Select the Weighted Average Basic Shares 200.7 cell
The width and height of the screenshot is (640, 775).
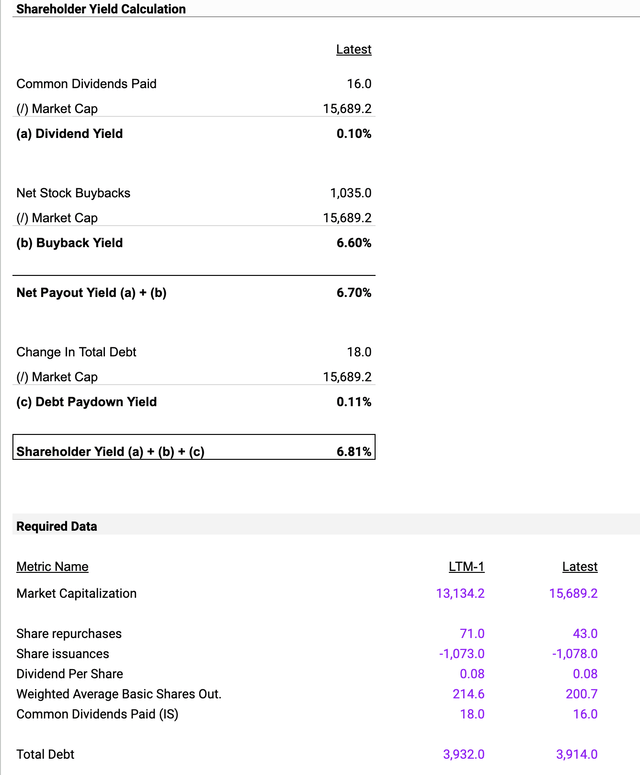tap(582, 694)
